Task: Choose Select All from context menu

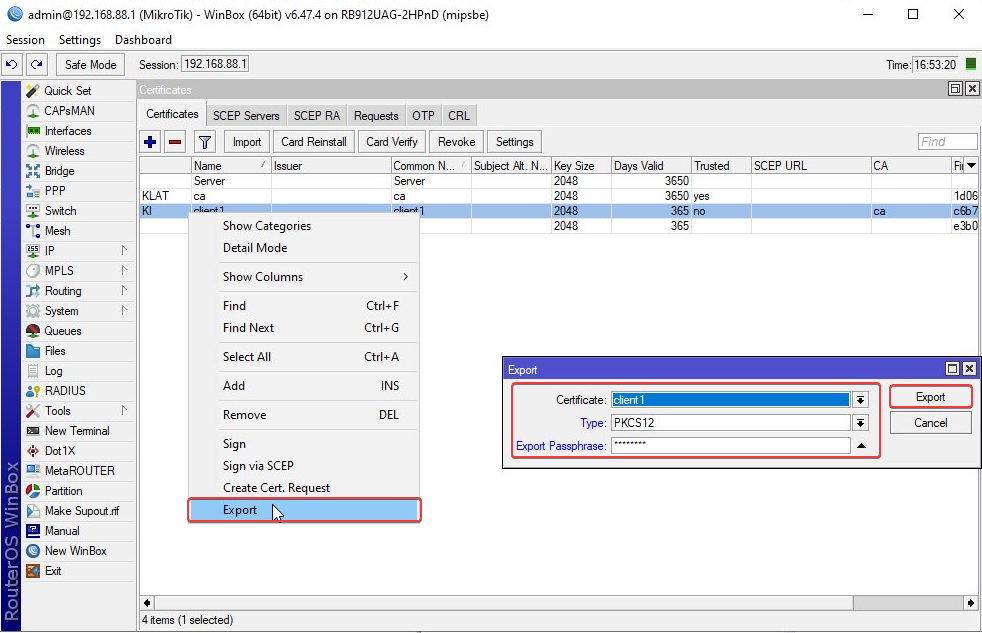Action: click(x=304, y=357)
